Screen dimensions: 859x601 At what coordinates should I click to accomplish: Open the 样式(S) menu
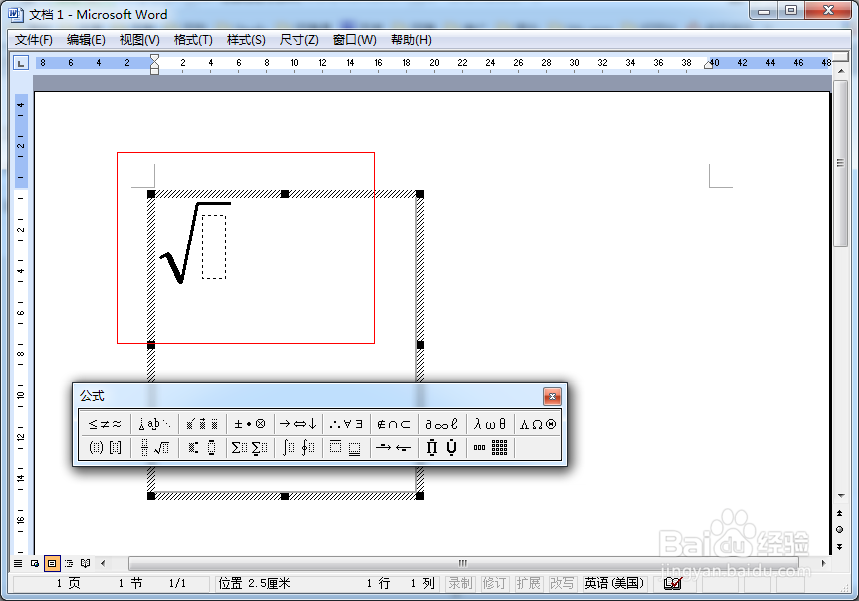click(x=246, y=40)
